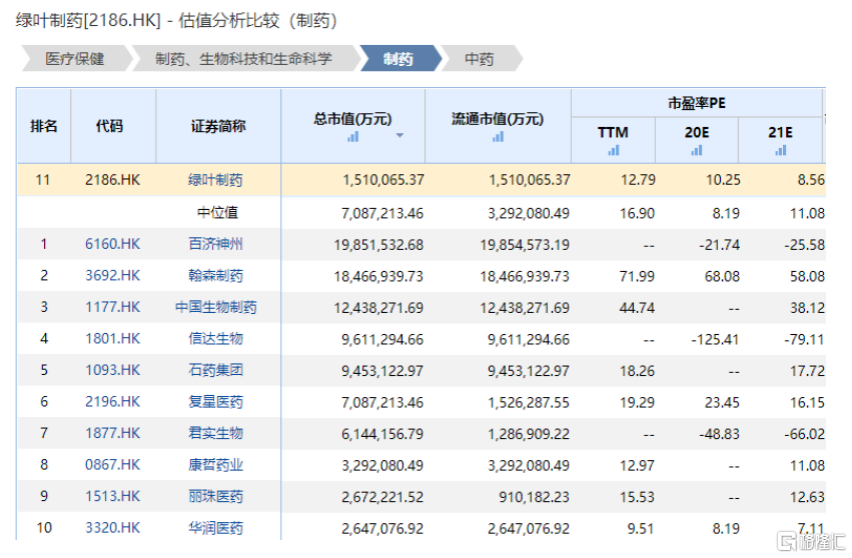Open the 中药 tab
852x558 pixels.
point(479,59)
